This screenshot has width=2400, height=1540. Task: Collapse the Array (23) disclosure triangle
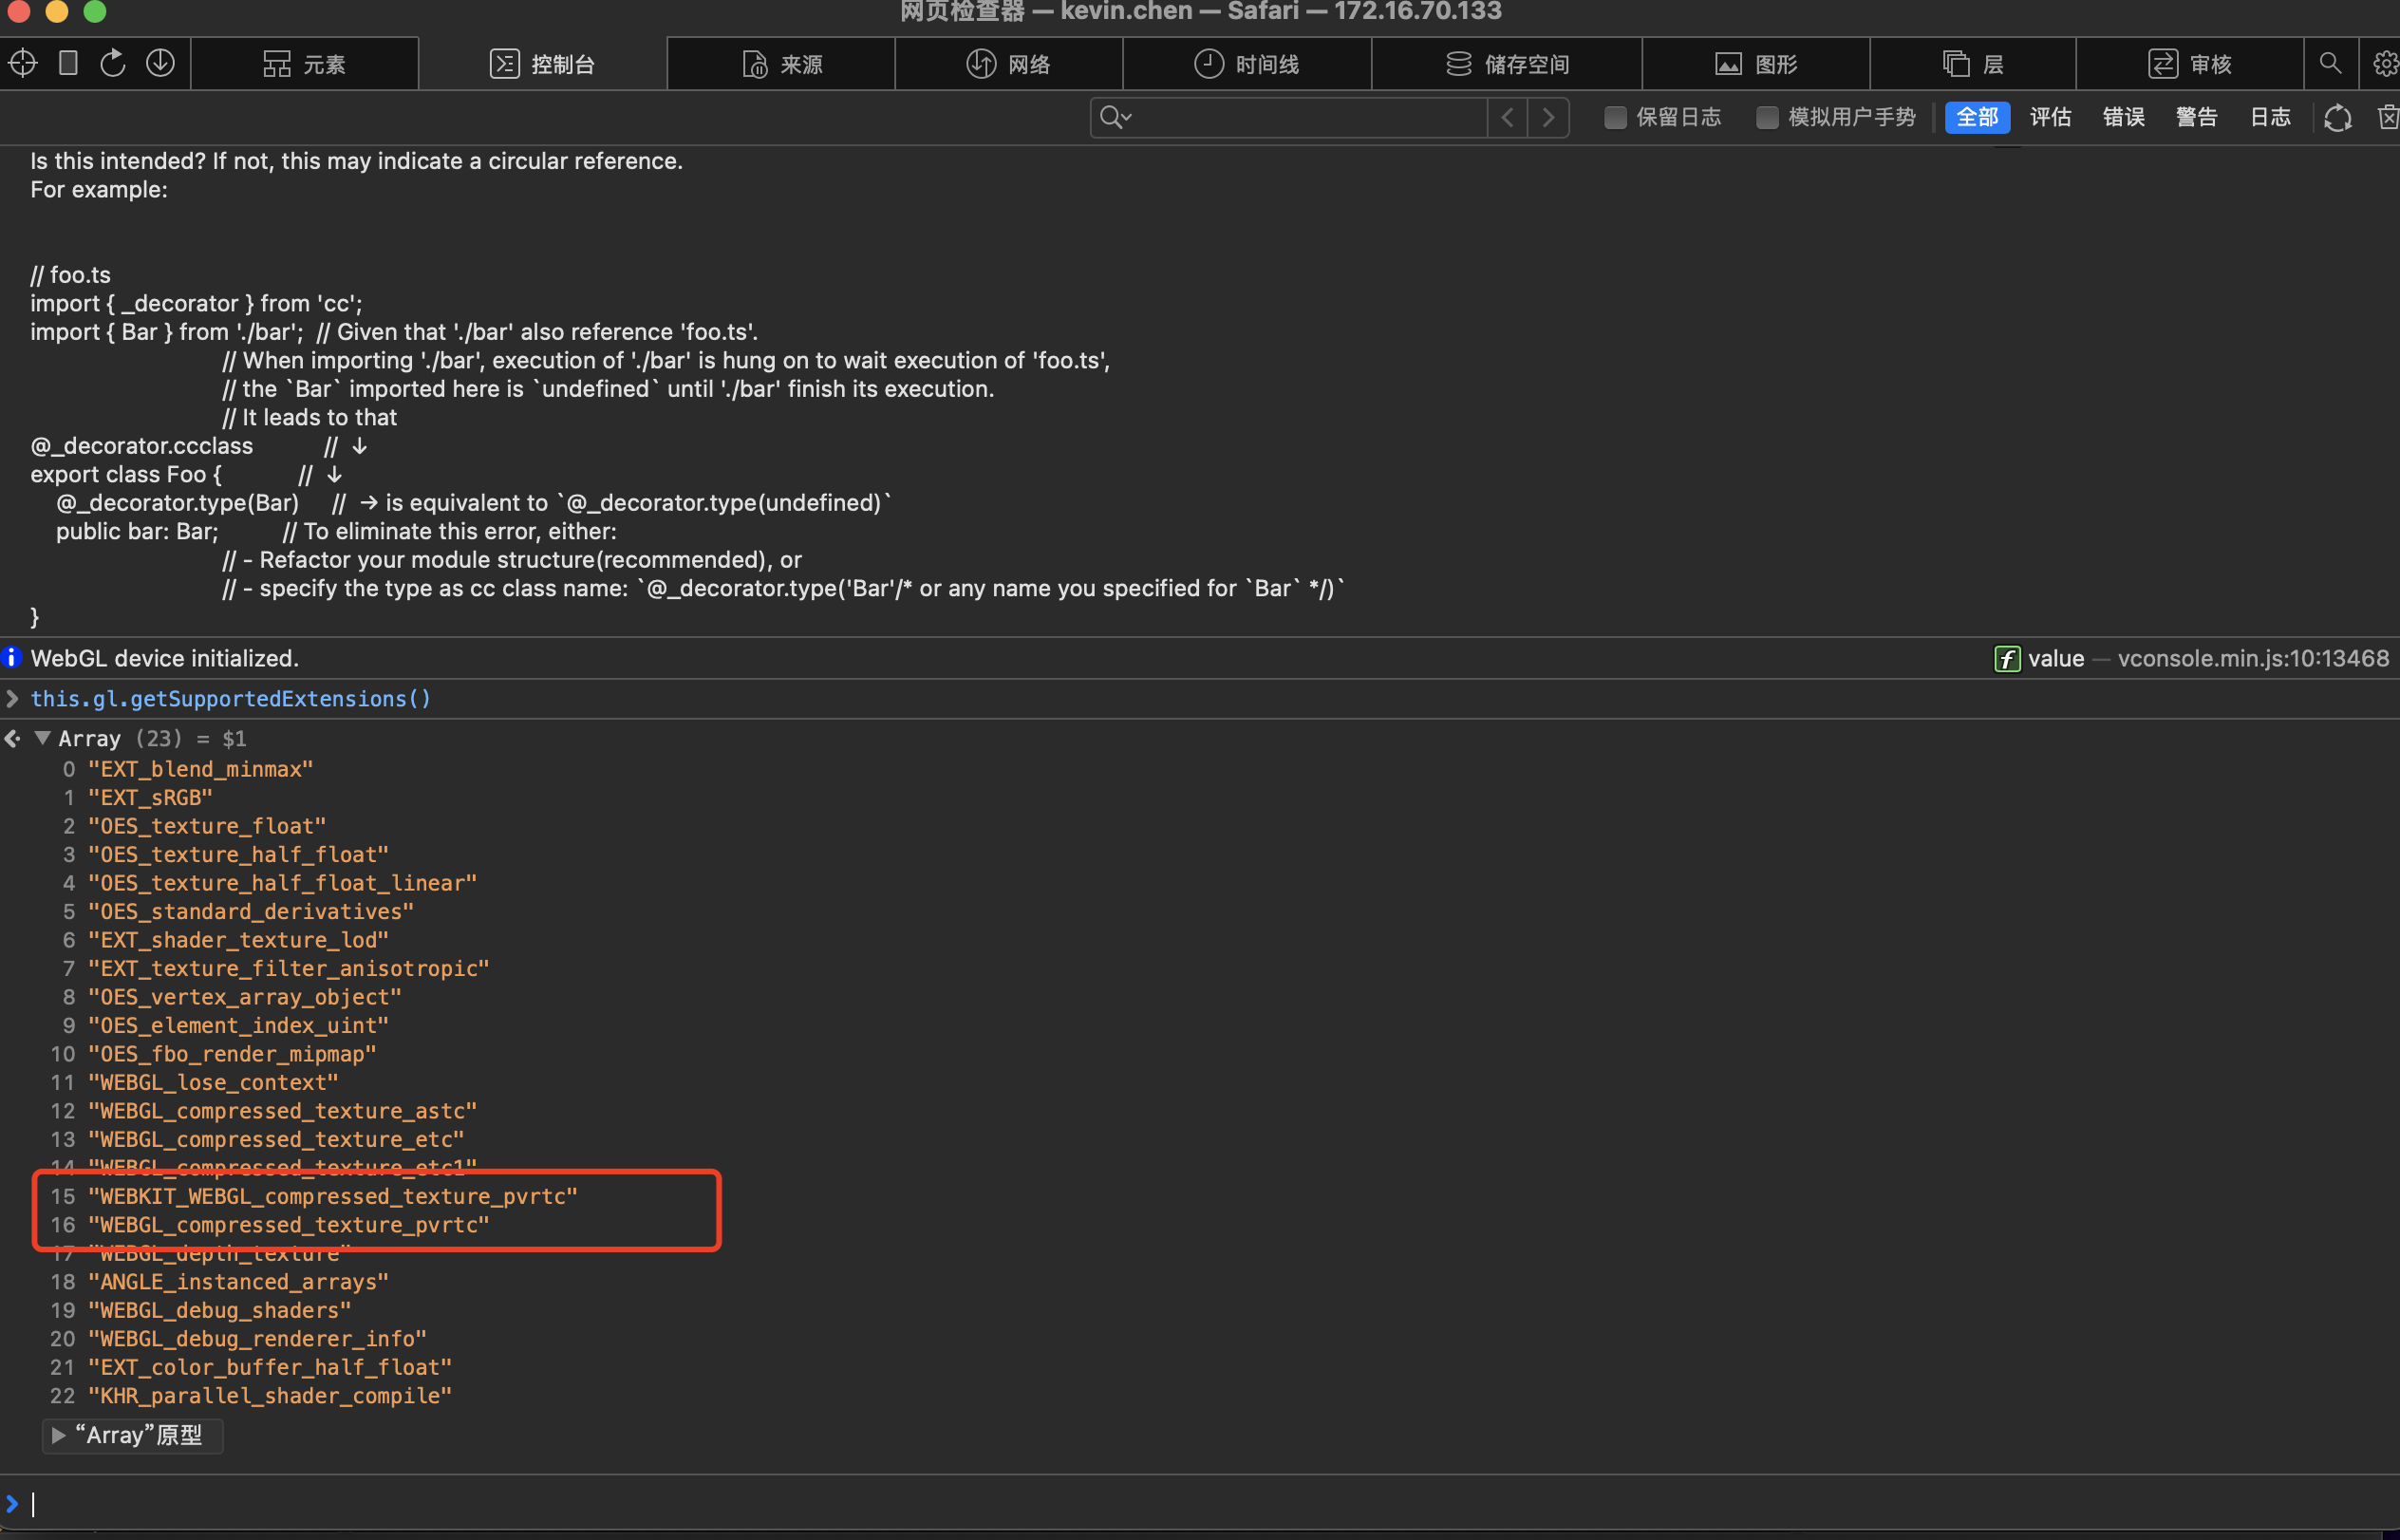pyautogui.click(x=42, y=738)
